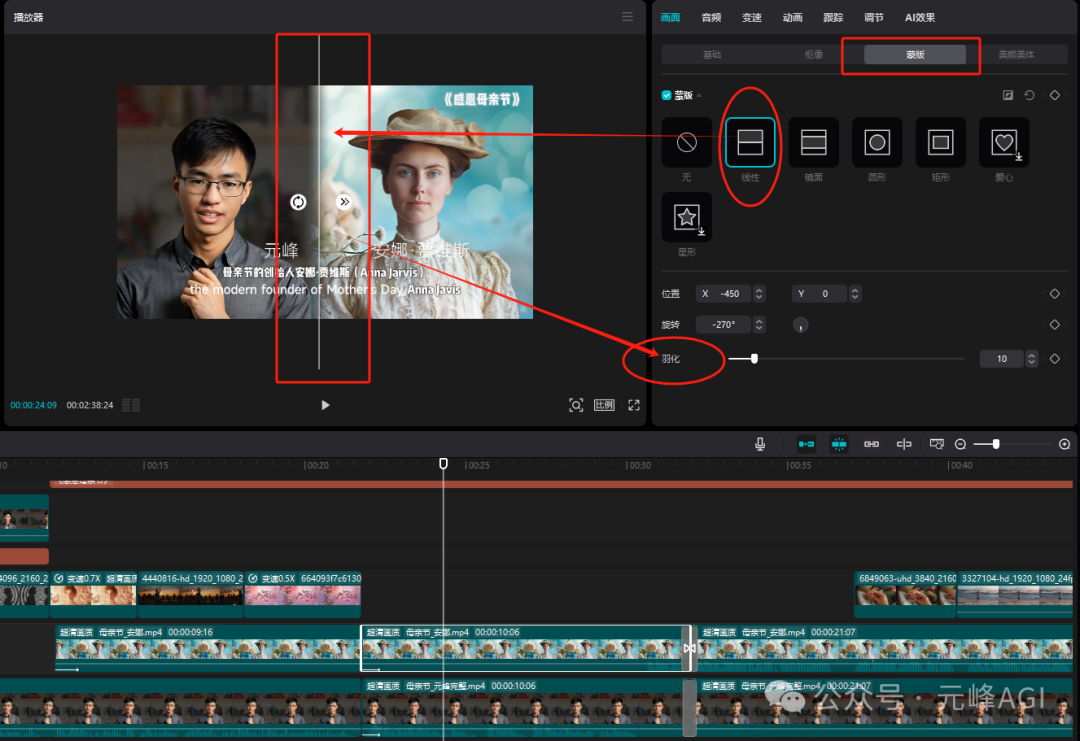Image resolution: width=1080 pixels, height=741 pixels.
Task: Open the 美颜美体 sub-tab
Action: pyautogui.click(x=1017, y=54)
